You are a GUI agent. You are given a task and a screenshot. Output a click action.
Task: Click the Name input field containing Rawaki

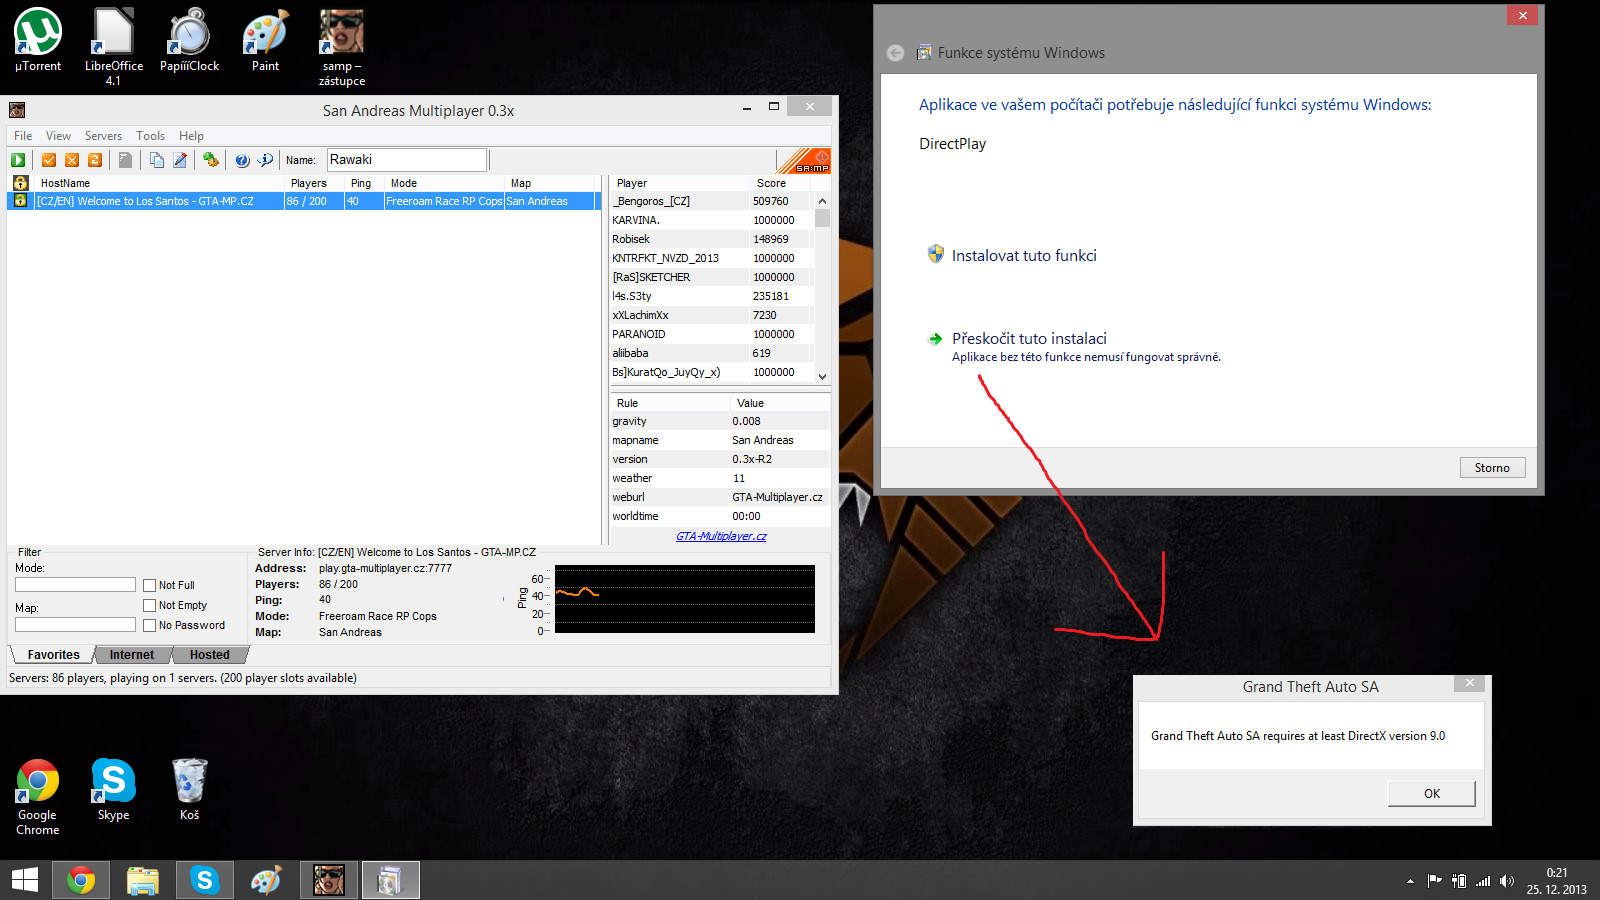point(406,160)
